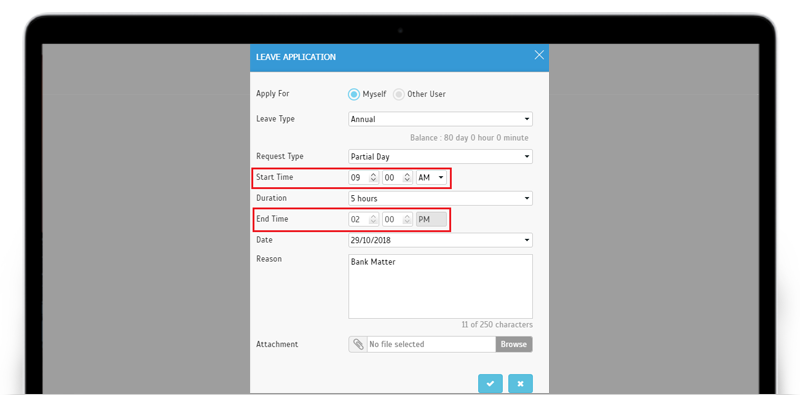
Task: Open the Start Time AM/PM dropdown
Action: (x=432, y=178)
